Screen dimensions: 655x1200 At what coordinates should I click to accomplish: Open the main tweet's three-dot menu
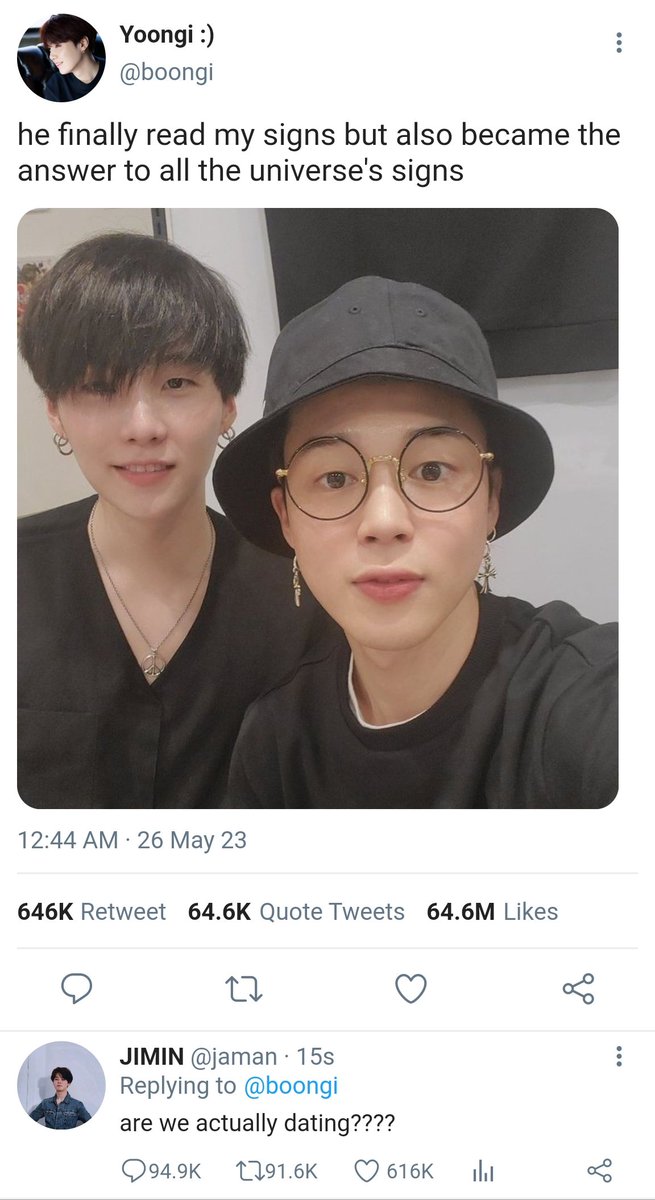tap(619, 43)
